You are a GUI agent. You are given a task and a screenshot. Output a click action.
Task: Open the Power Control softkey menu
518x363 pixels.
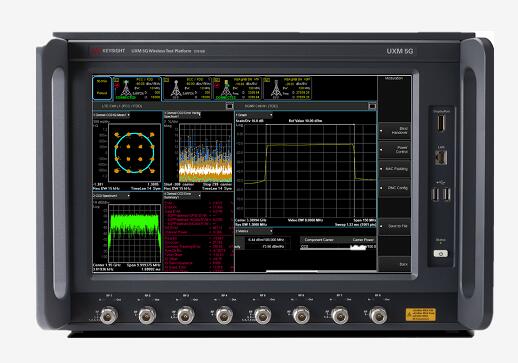pos(395,150)
